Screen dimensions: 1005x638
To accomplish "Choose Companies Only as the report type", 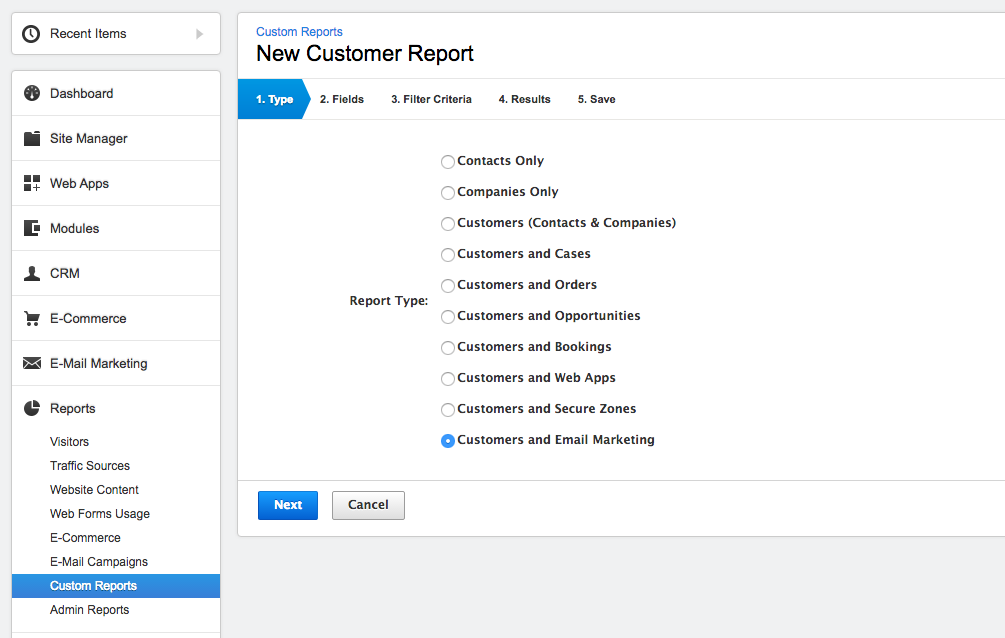I will (x=447, y=192).
